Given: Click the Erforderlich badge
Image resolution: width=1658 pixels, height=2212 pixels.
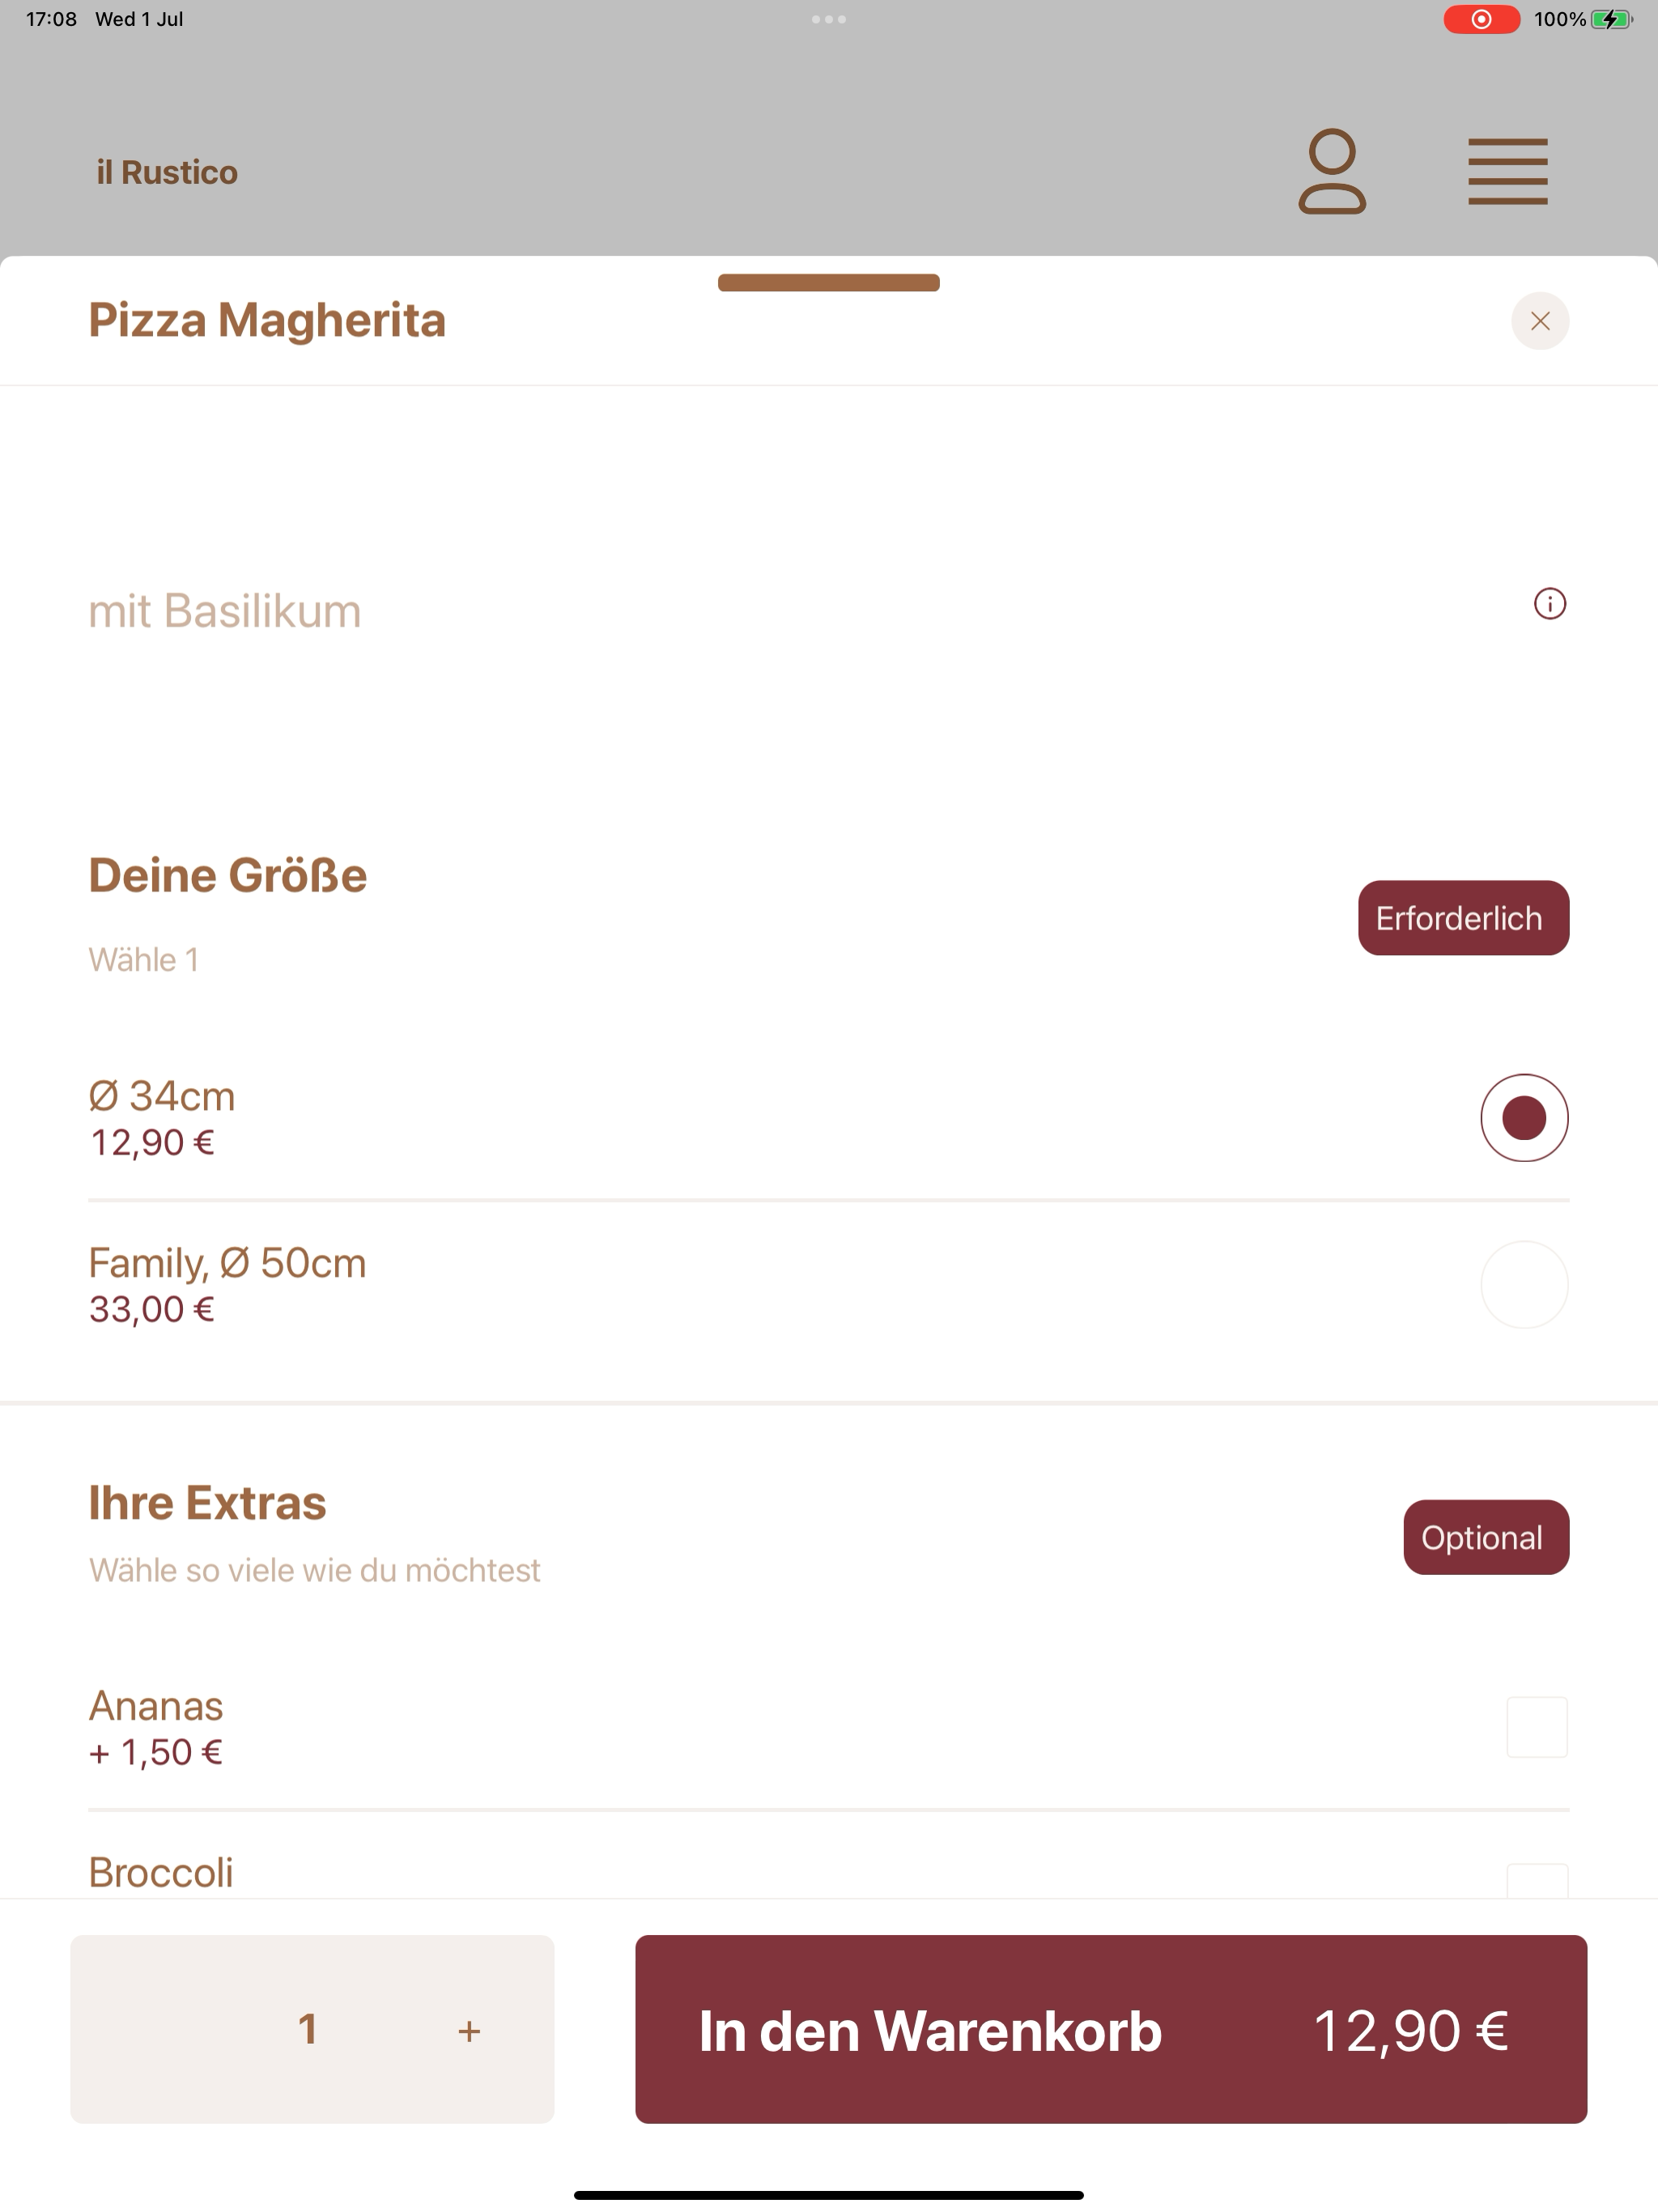Looking at the screenshot, I should [1463, 918].
